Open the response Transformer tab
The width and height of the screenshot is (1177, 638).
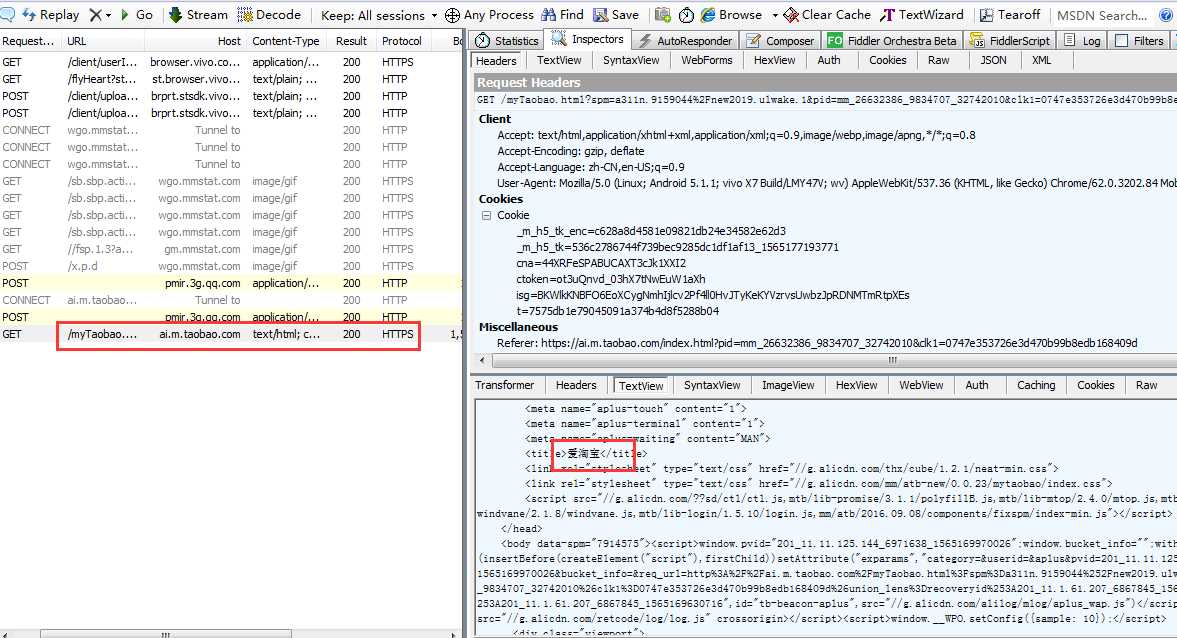[504, 385]
